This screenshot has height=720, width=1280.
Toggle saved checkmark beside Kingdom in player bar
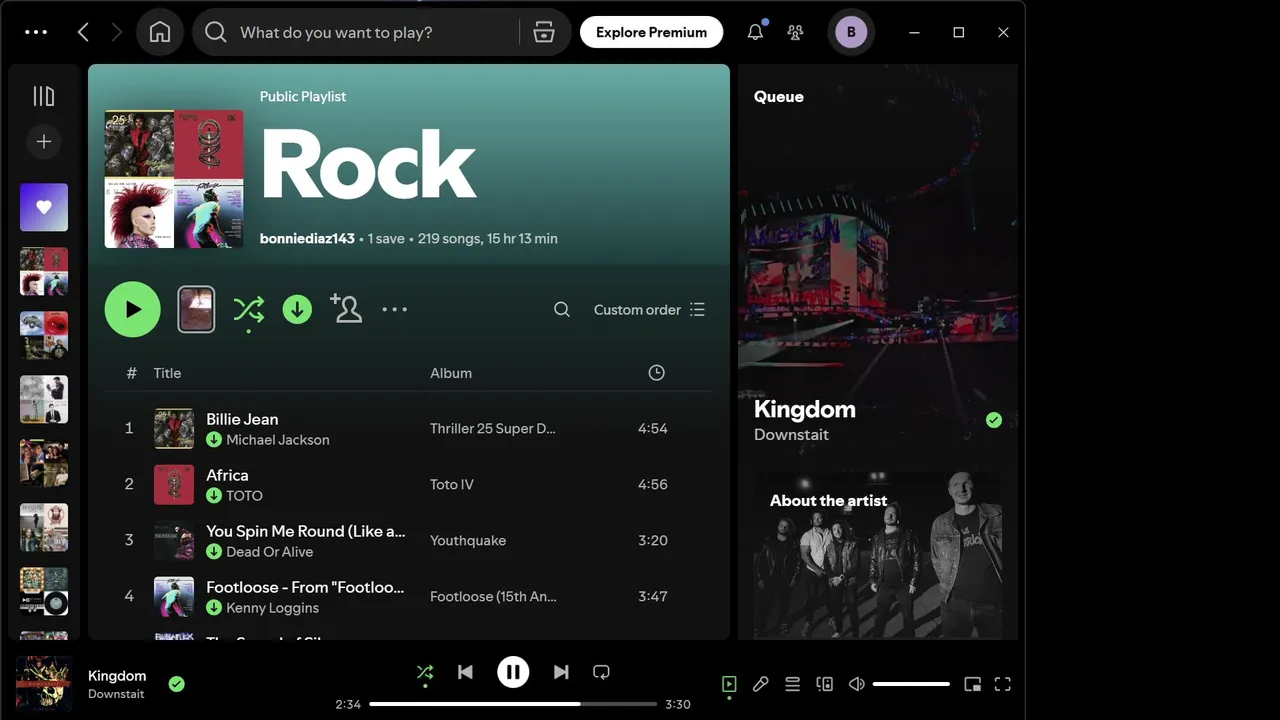pyautogui.click(x=177, y=684)
